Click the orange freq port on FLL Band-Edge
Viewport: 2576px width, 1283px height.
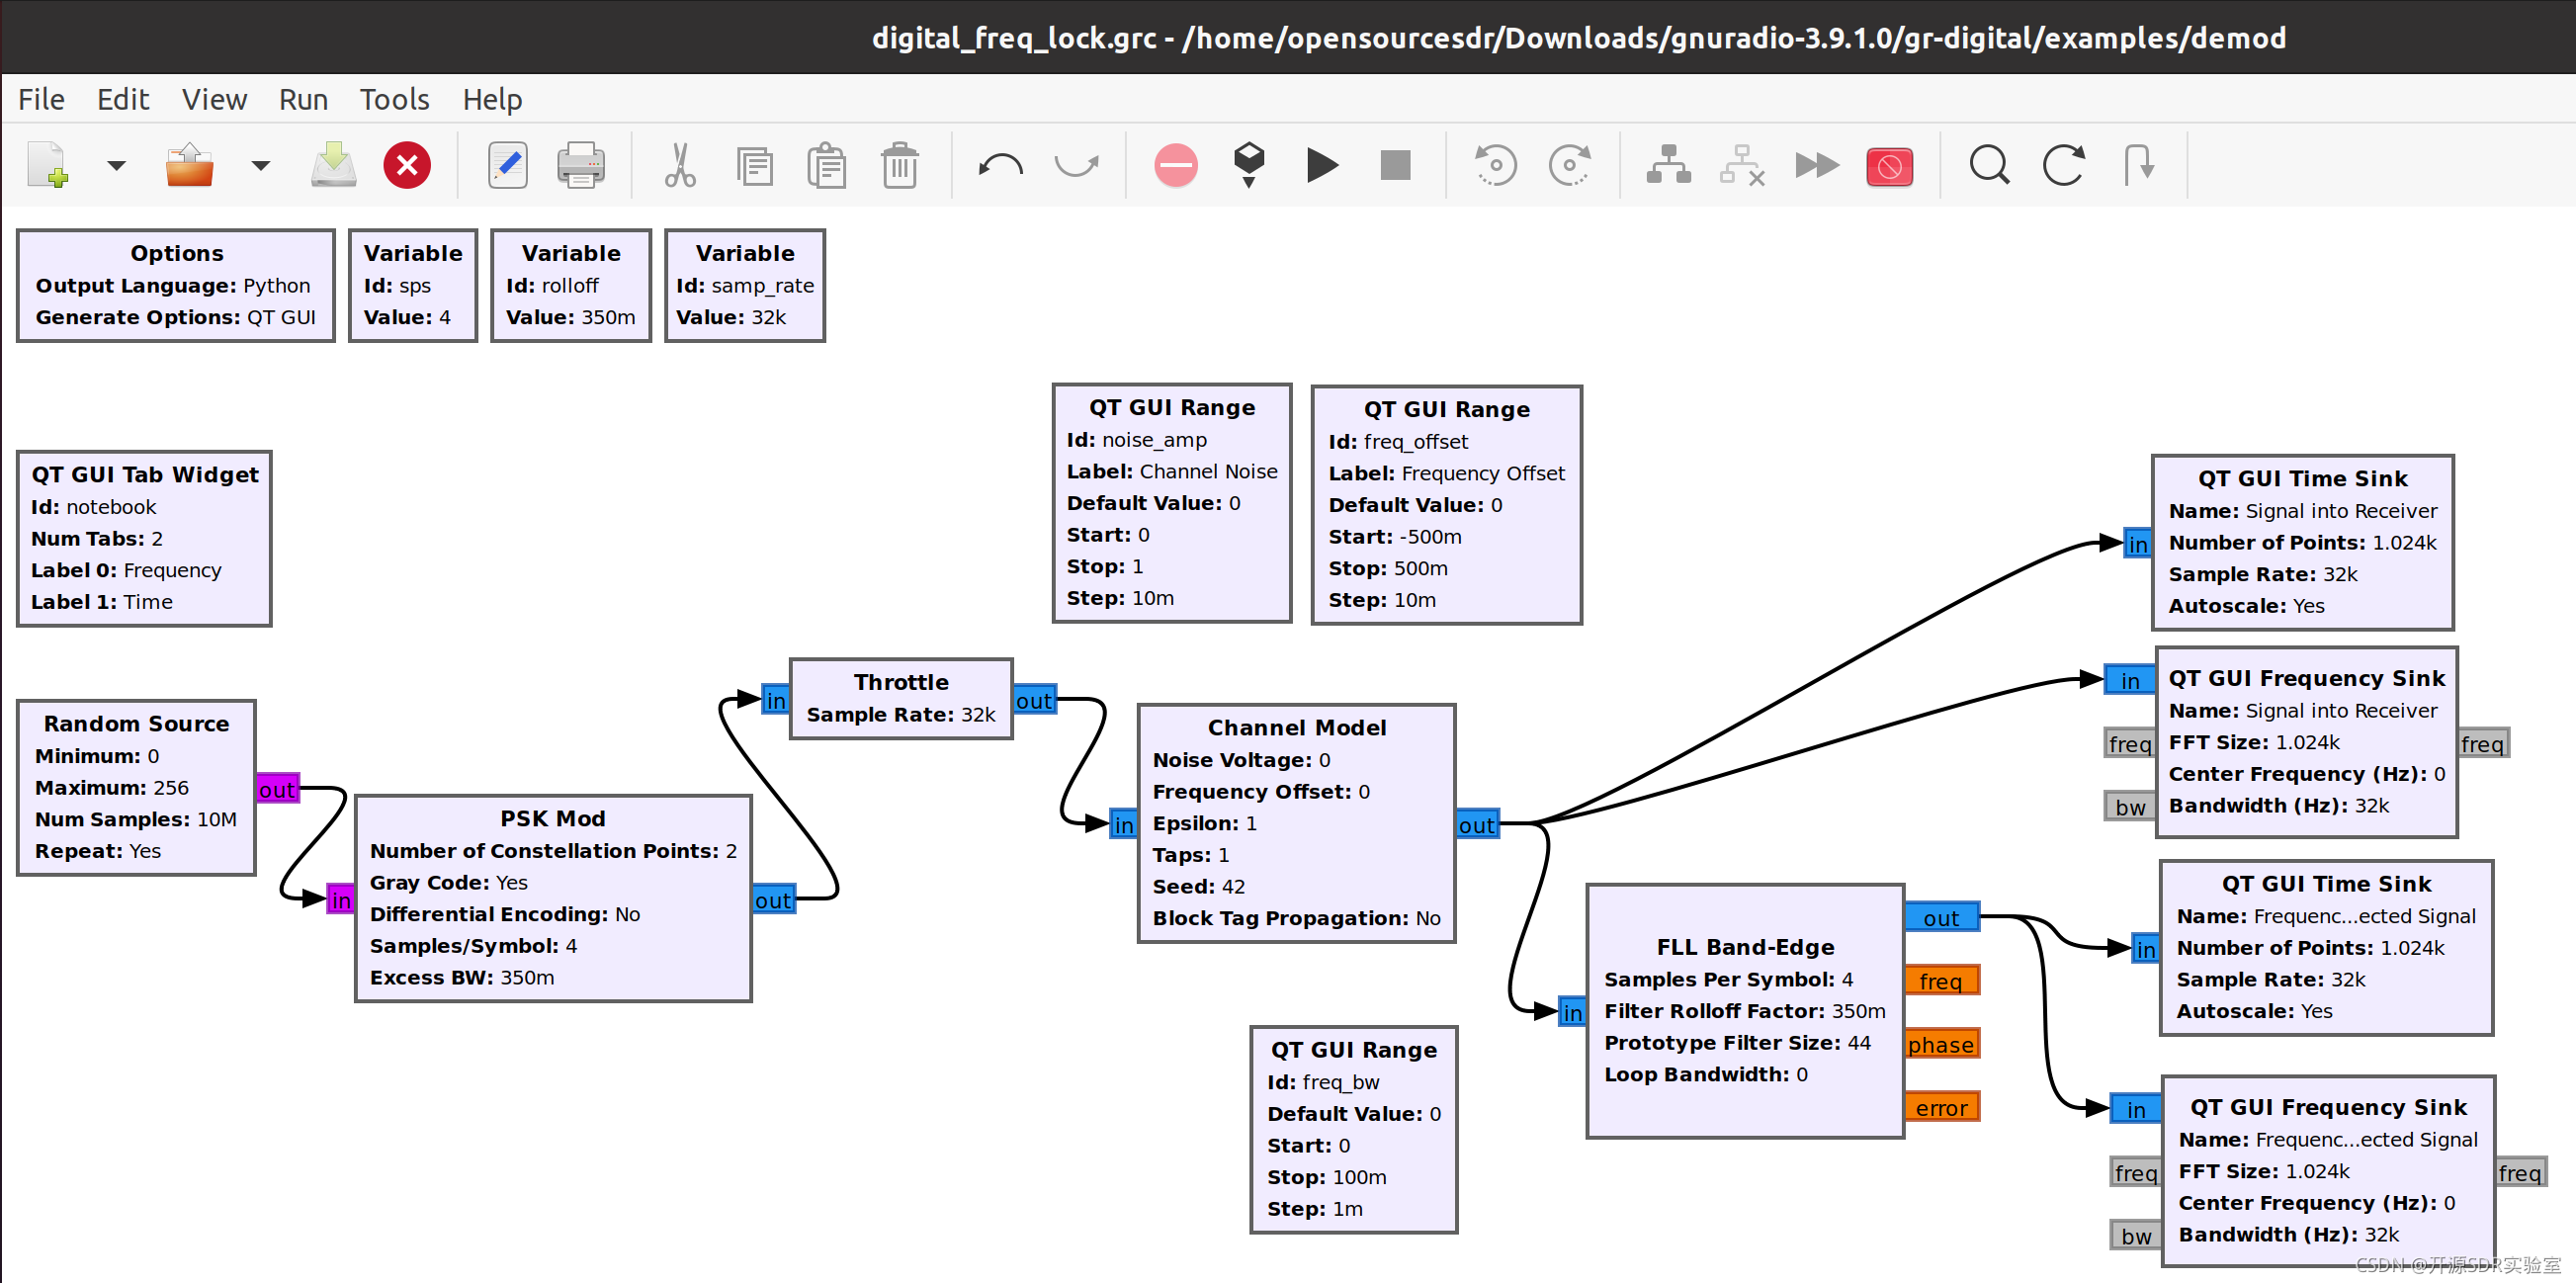(x=1941, y=981)
